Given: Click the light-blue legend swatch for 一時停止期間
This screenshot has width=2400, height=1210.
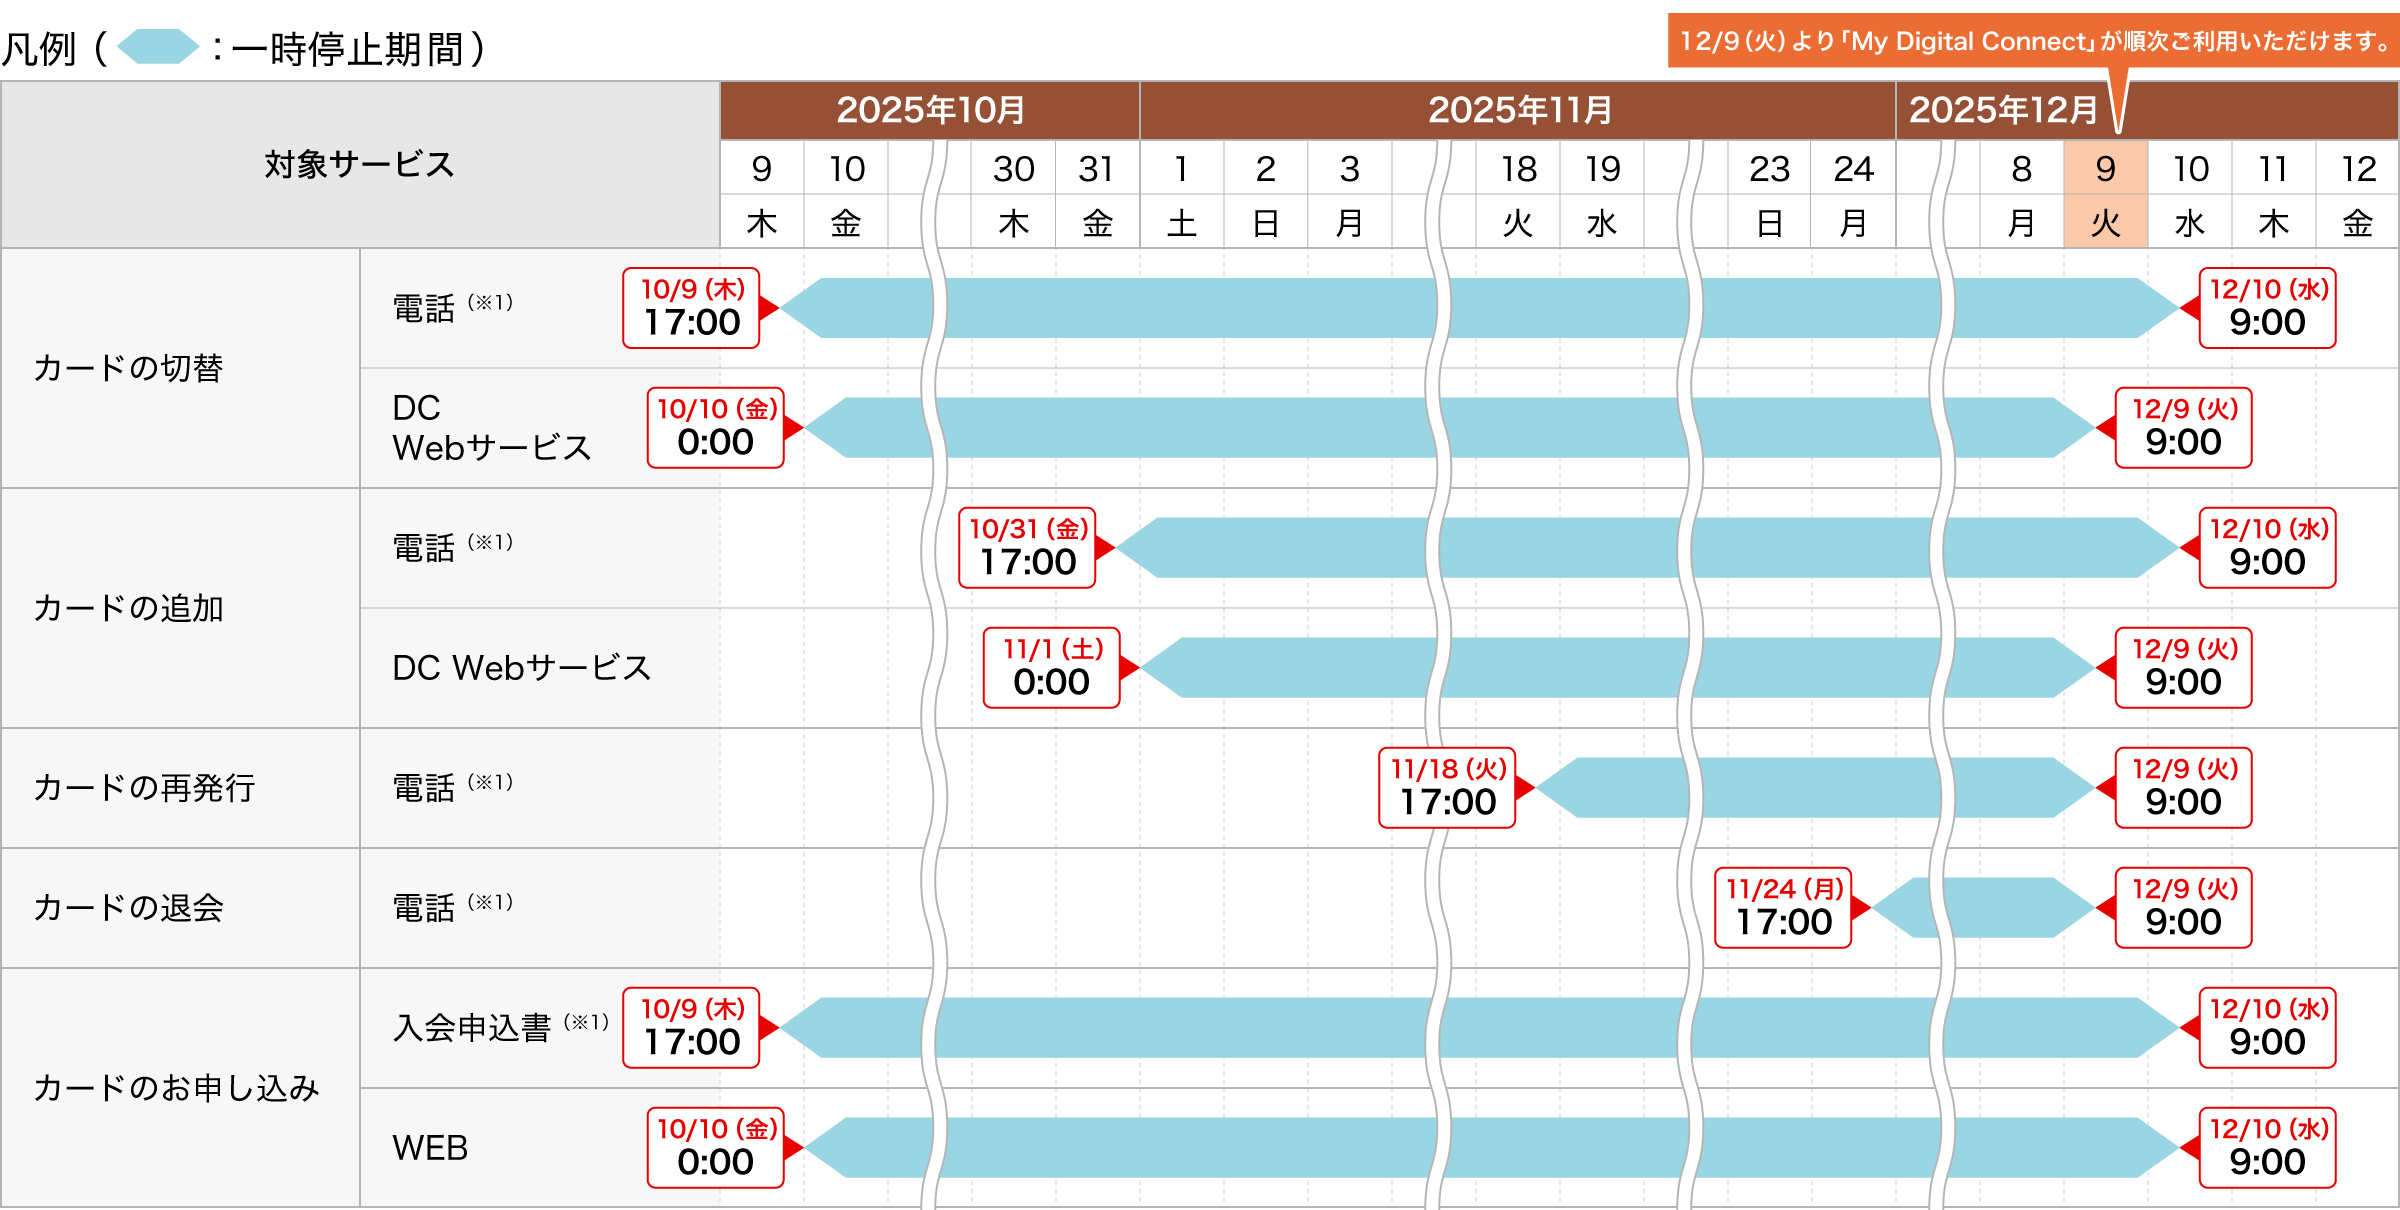Looking at the screenshot, I should (158, 47).
